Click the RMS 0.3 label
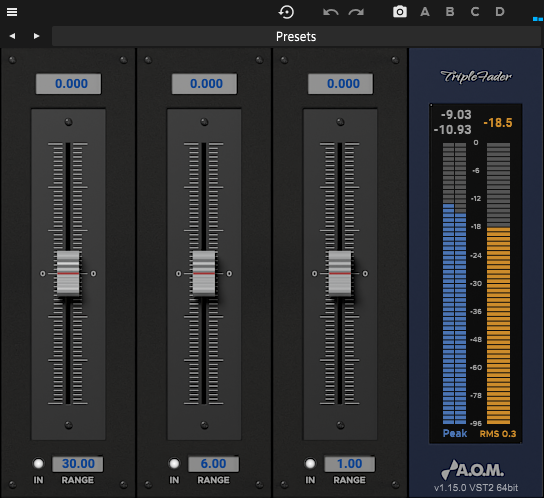 pyautogui.click(x=498, y=433)
